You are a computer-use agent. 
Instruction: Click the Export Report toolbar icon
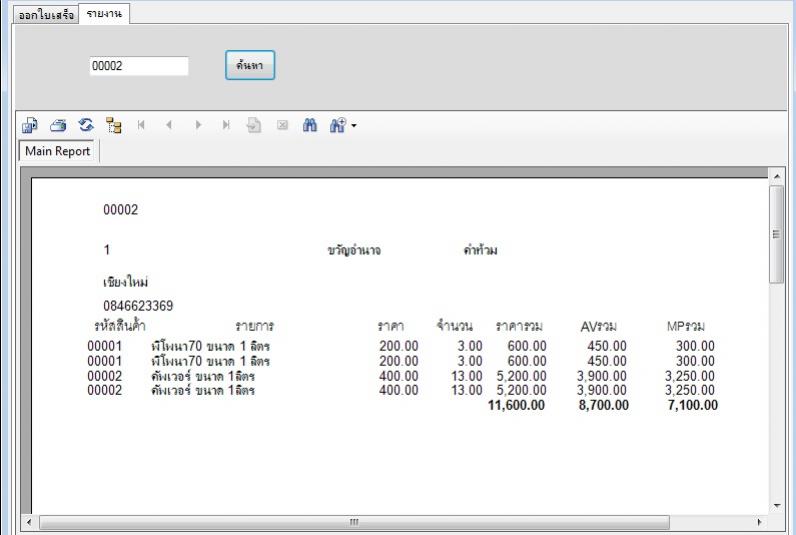pos(30,125)
